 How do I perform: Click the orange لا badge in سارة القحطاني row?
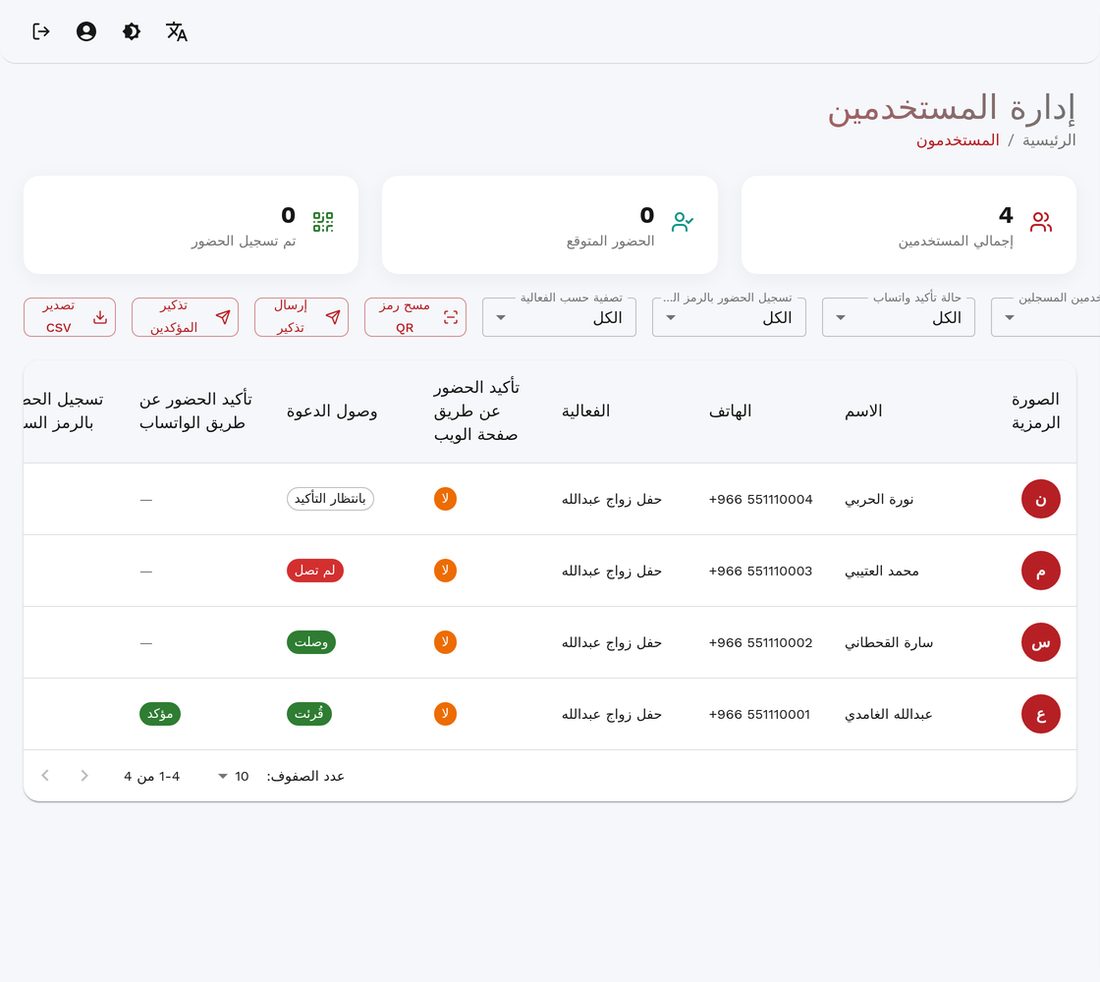coord(445,642)
